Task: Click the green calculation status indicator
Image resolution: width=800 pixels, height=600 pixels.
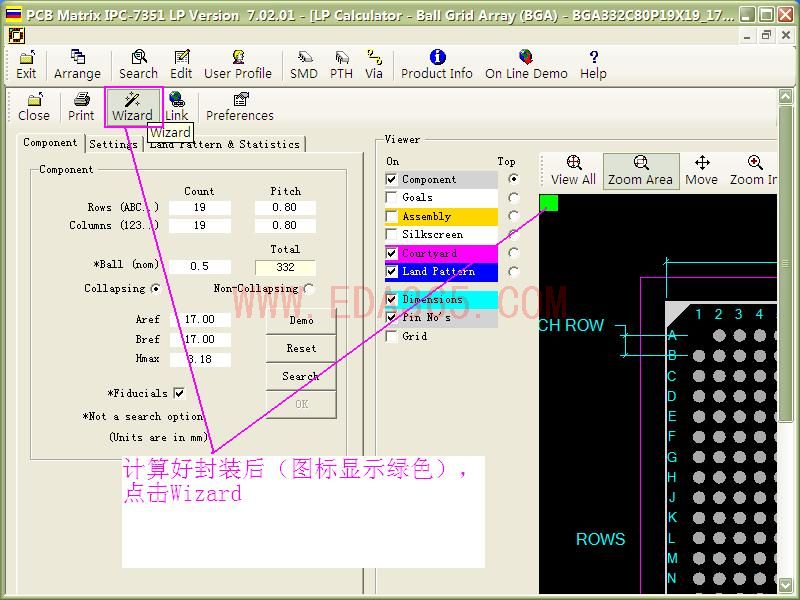Action: click(548, 203)
